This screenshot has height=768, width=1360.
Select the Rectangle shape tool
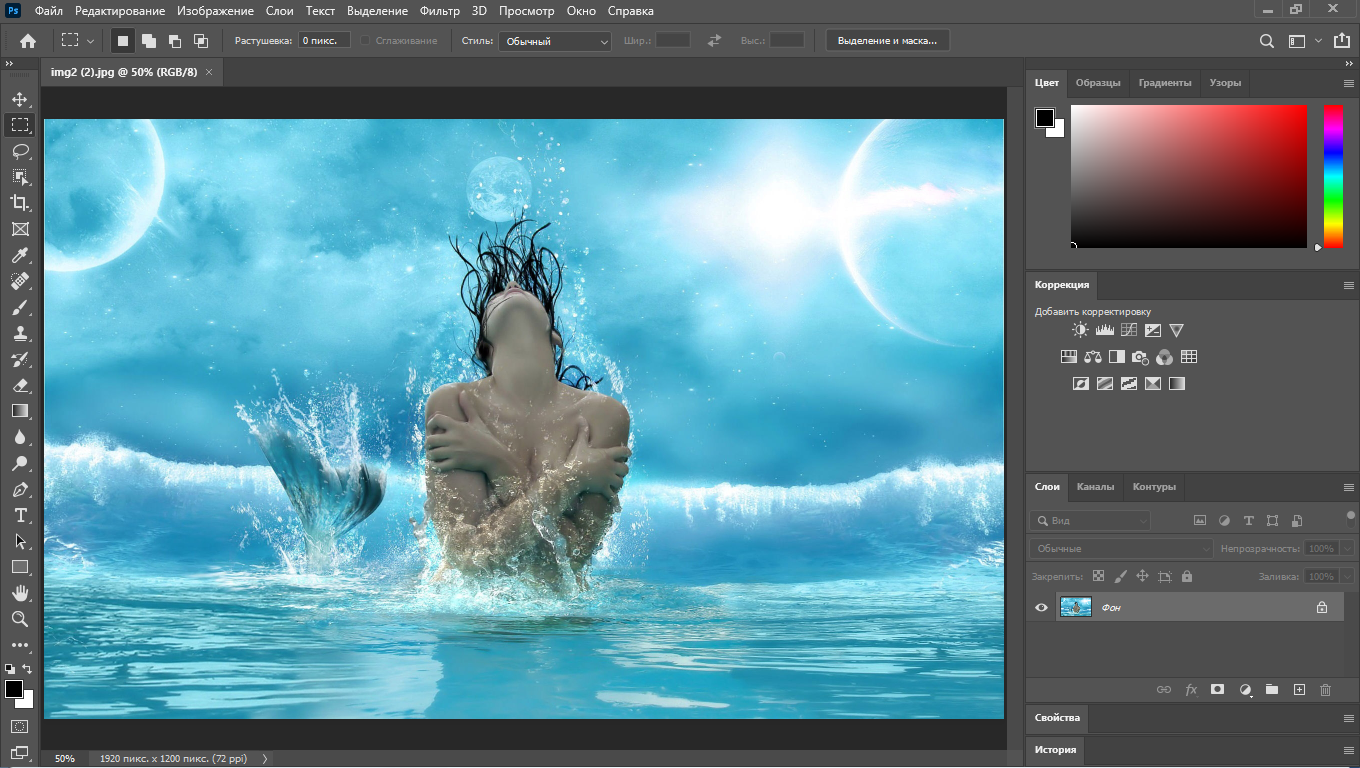tap(20, 567)
